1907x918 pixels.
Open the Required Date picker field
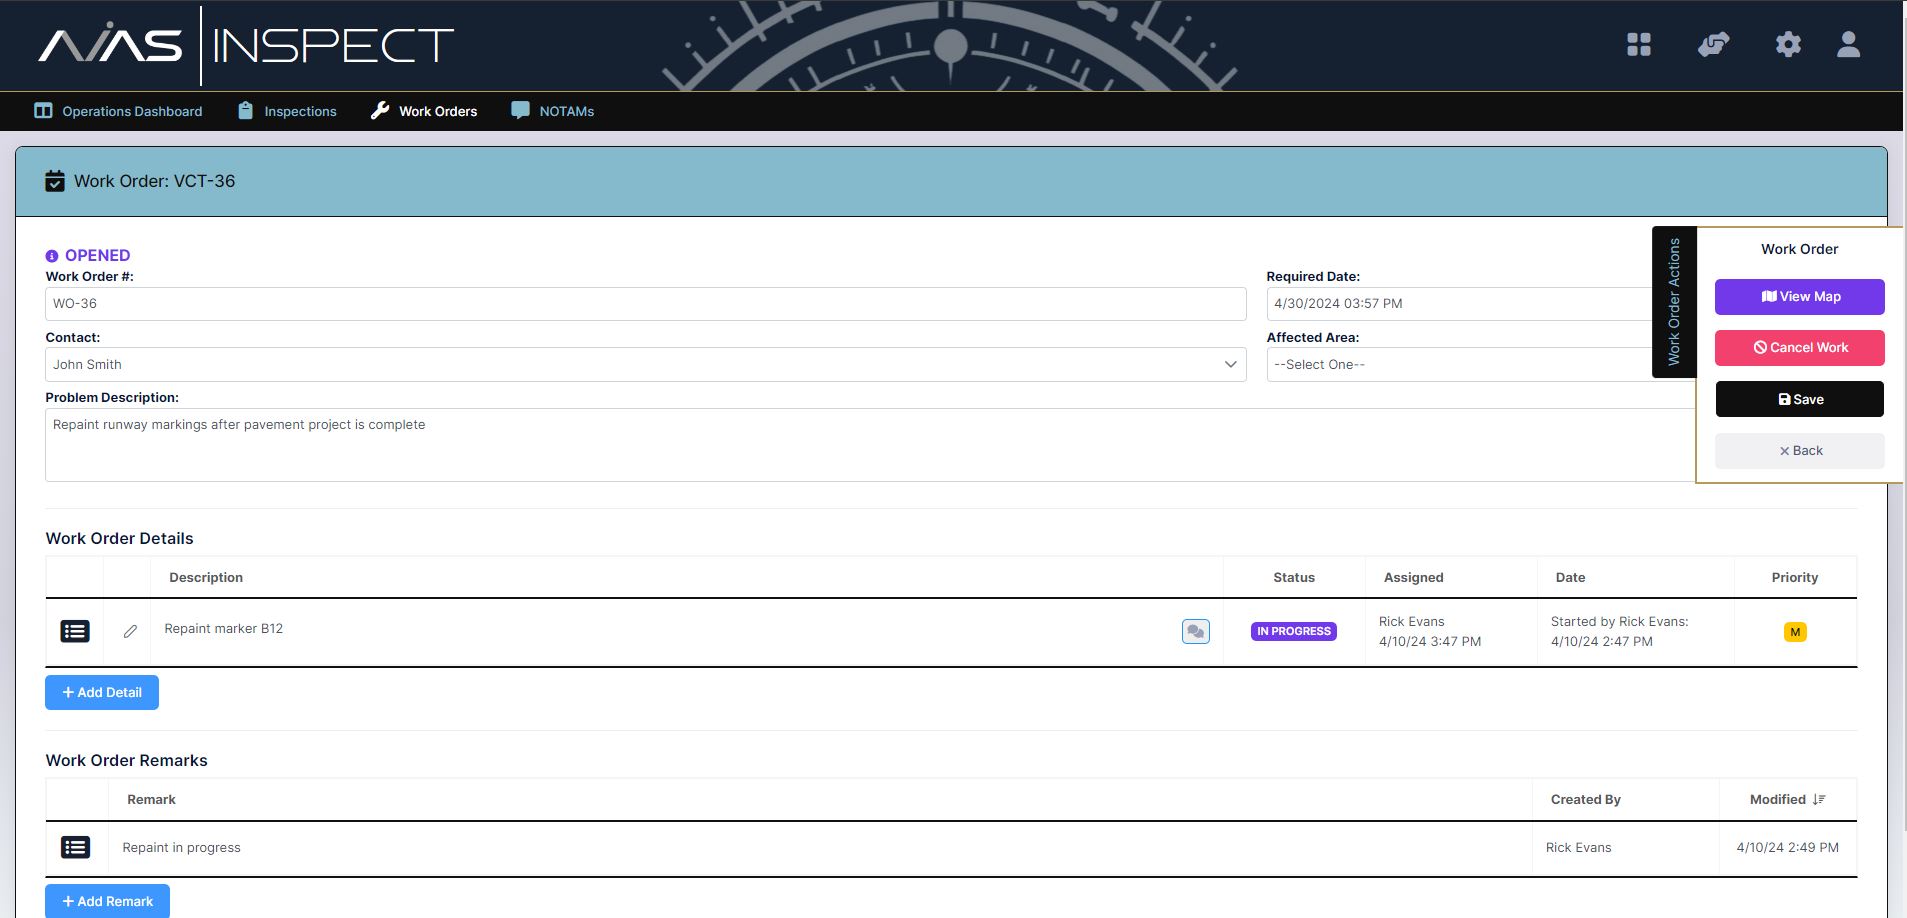click(1460, 303)
